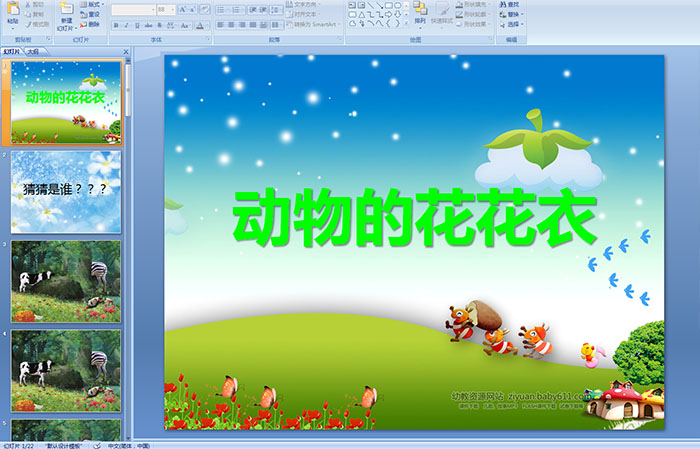Toggle text Shadow (S) formatting
This screenshot has width=700, height=449.
(x=159, y=25)
